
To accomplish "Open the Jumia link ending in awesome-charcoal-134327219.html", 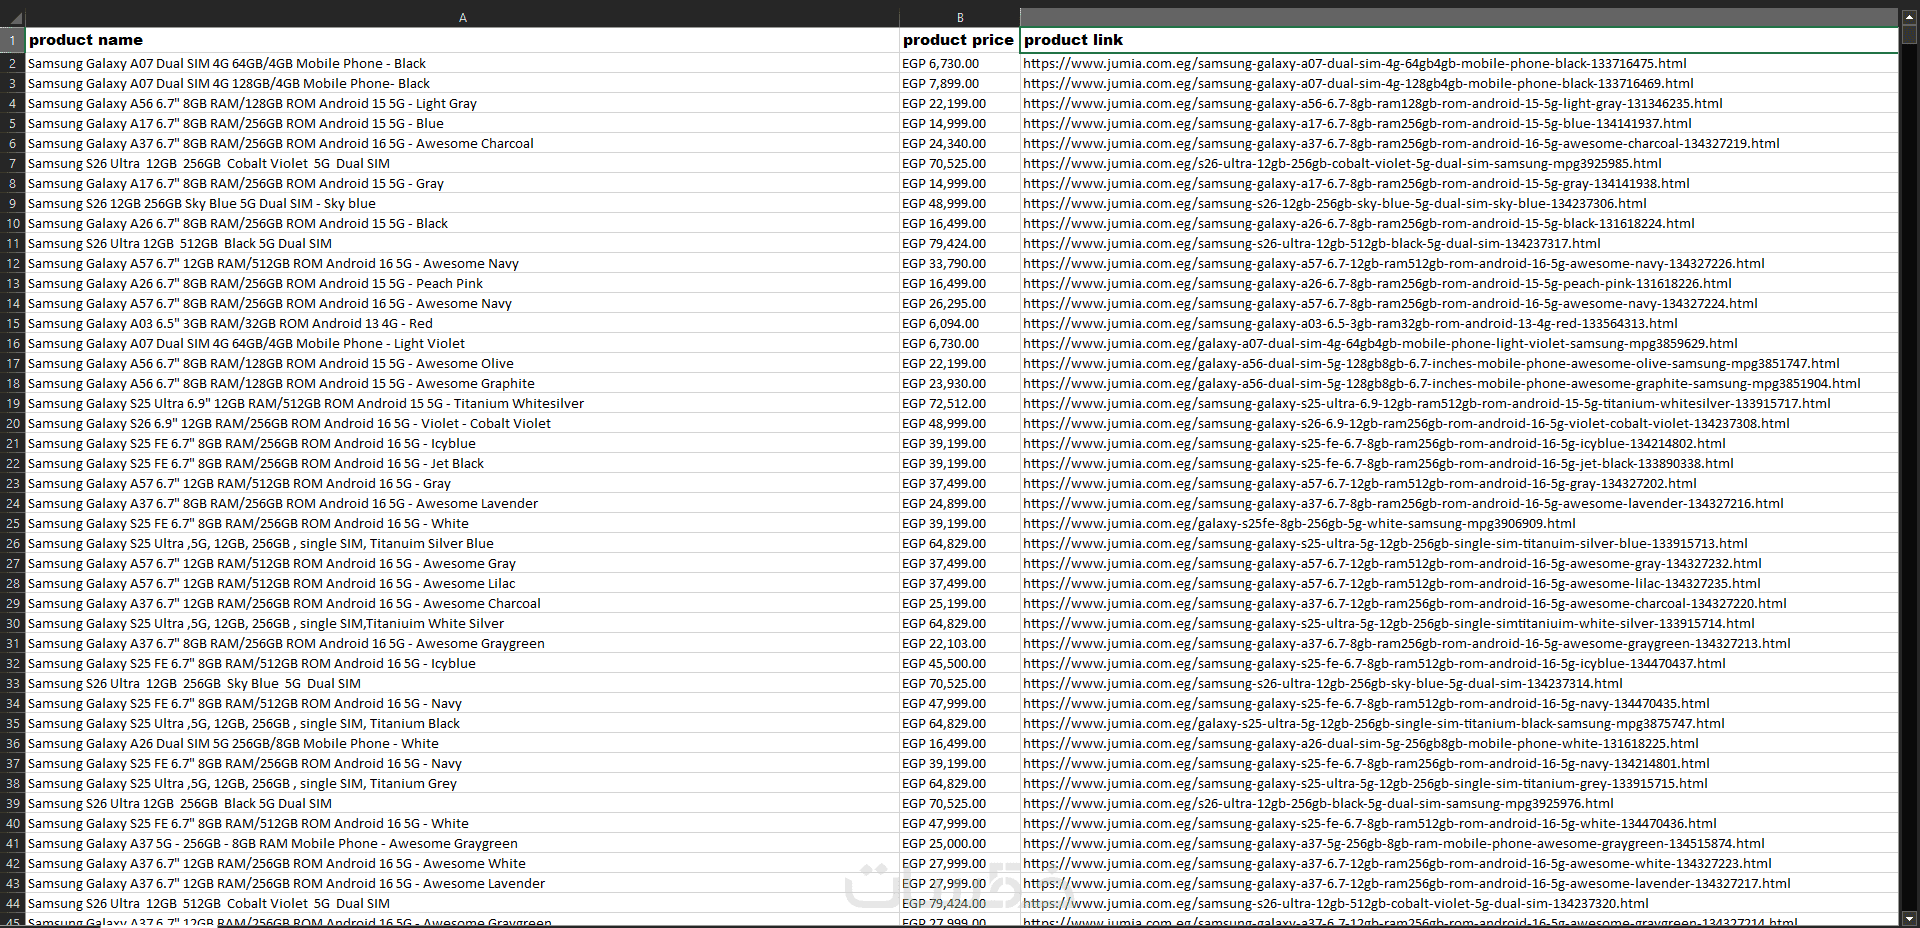I will coord(1401,143).
